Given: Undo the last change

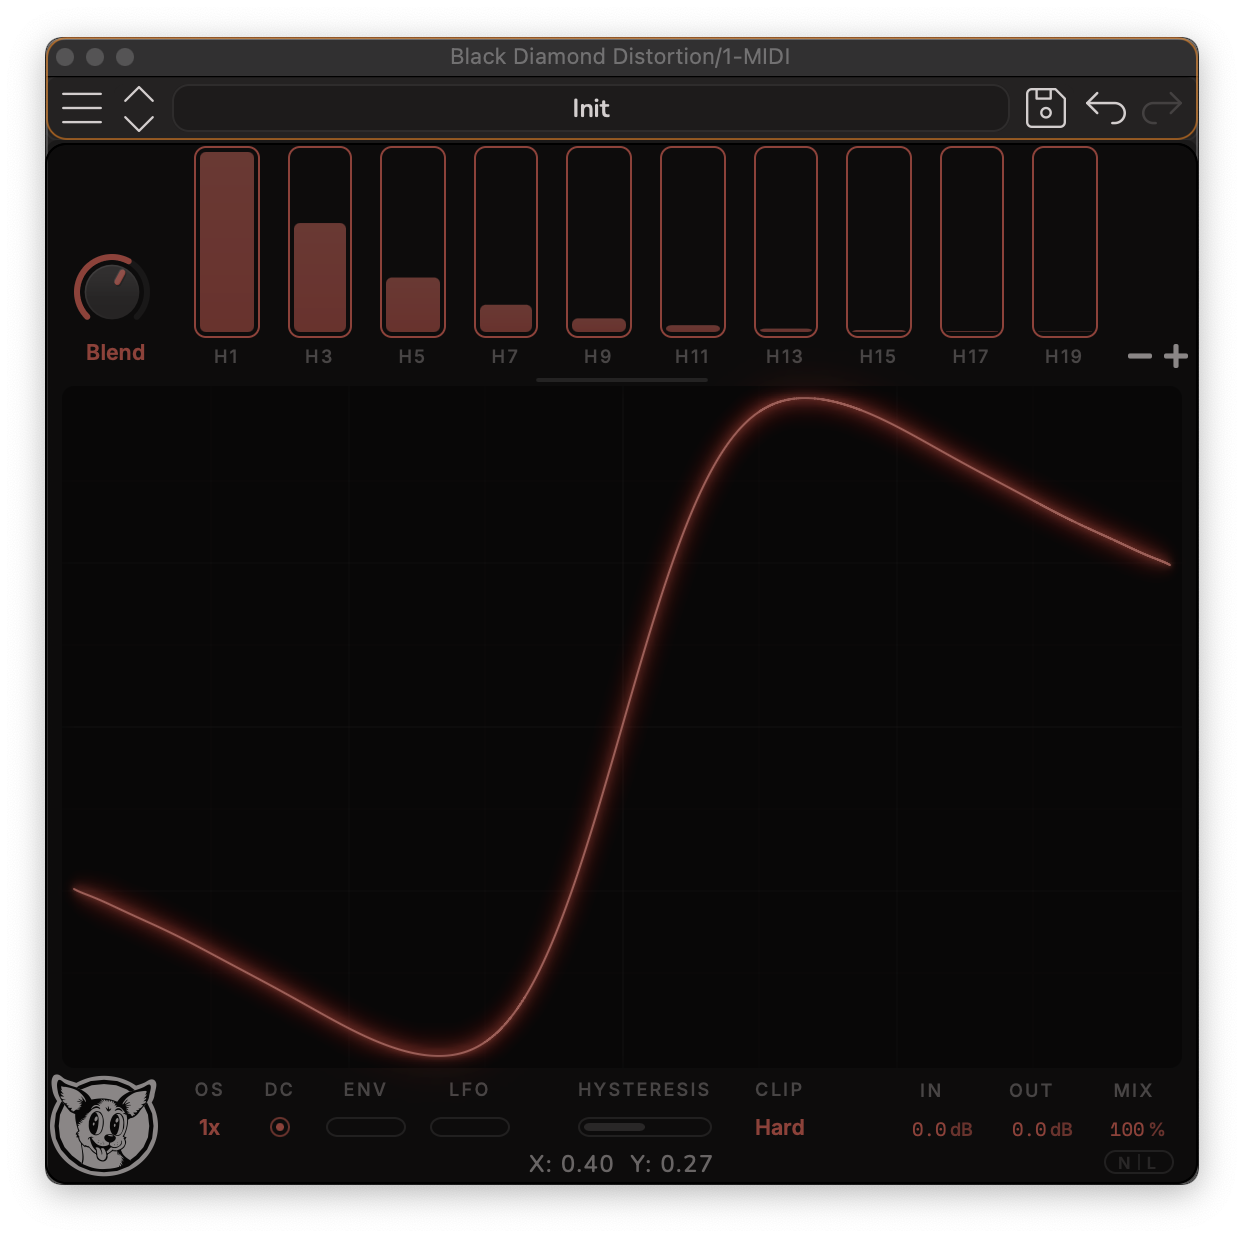Looking at the screenshot, I should coord(1106,107).
